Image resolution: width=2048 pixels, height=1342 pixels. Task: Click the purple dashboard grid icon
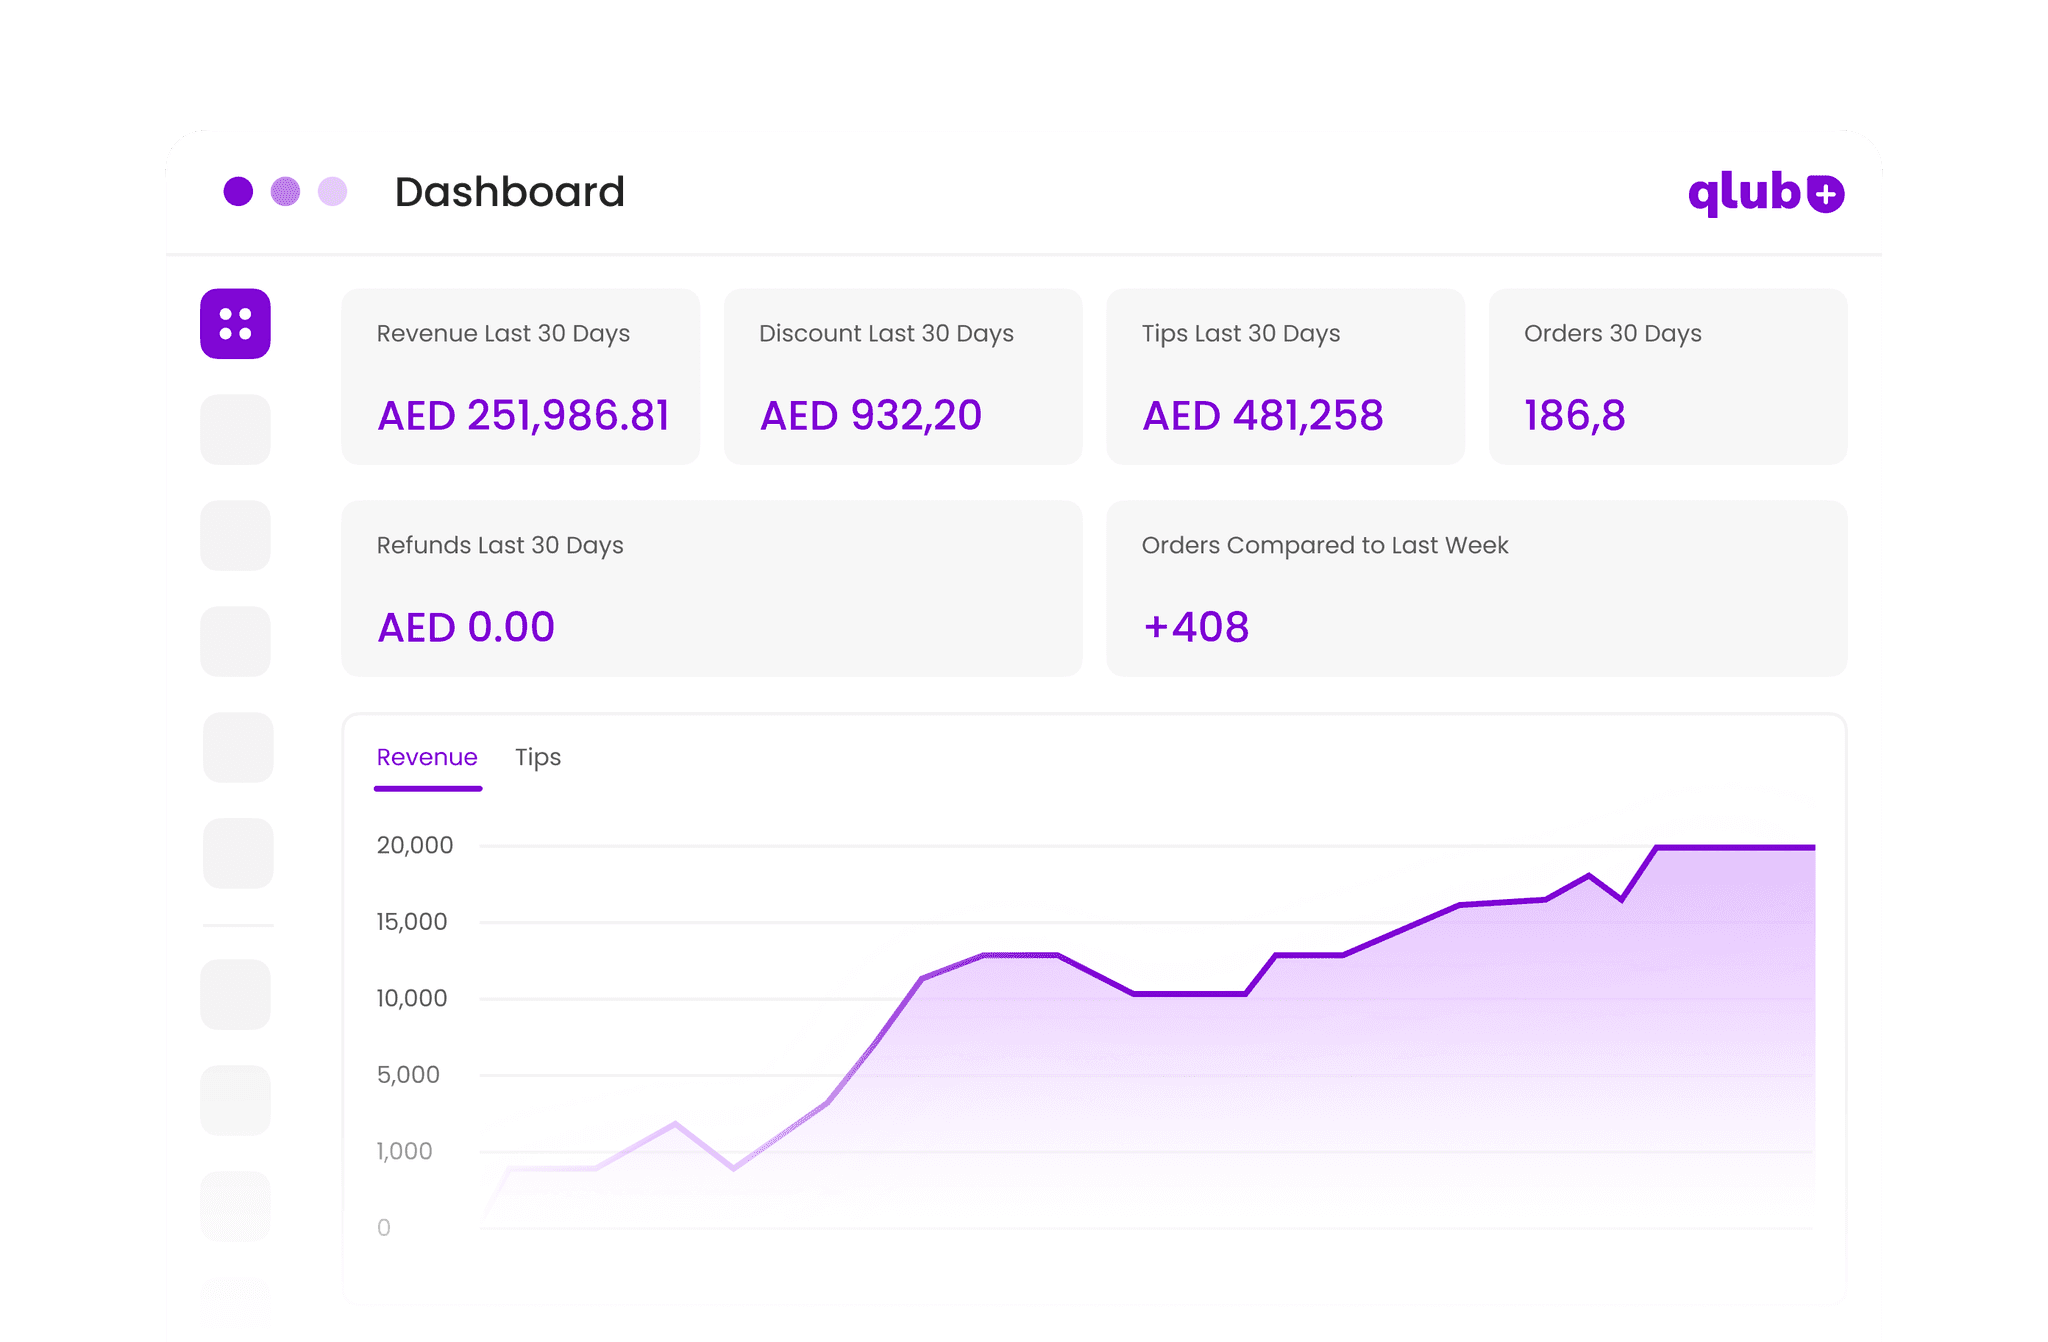(235, 324)
